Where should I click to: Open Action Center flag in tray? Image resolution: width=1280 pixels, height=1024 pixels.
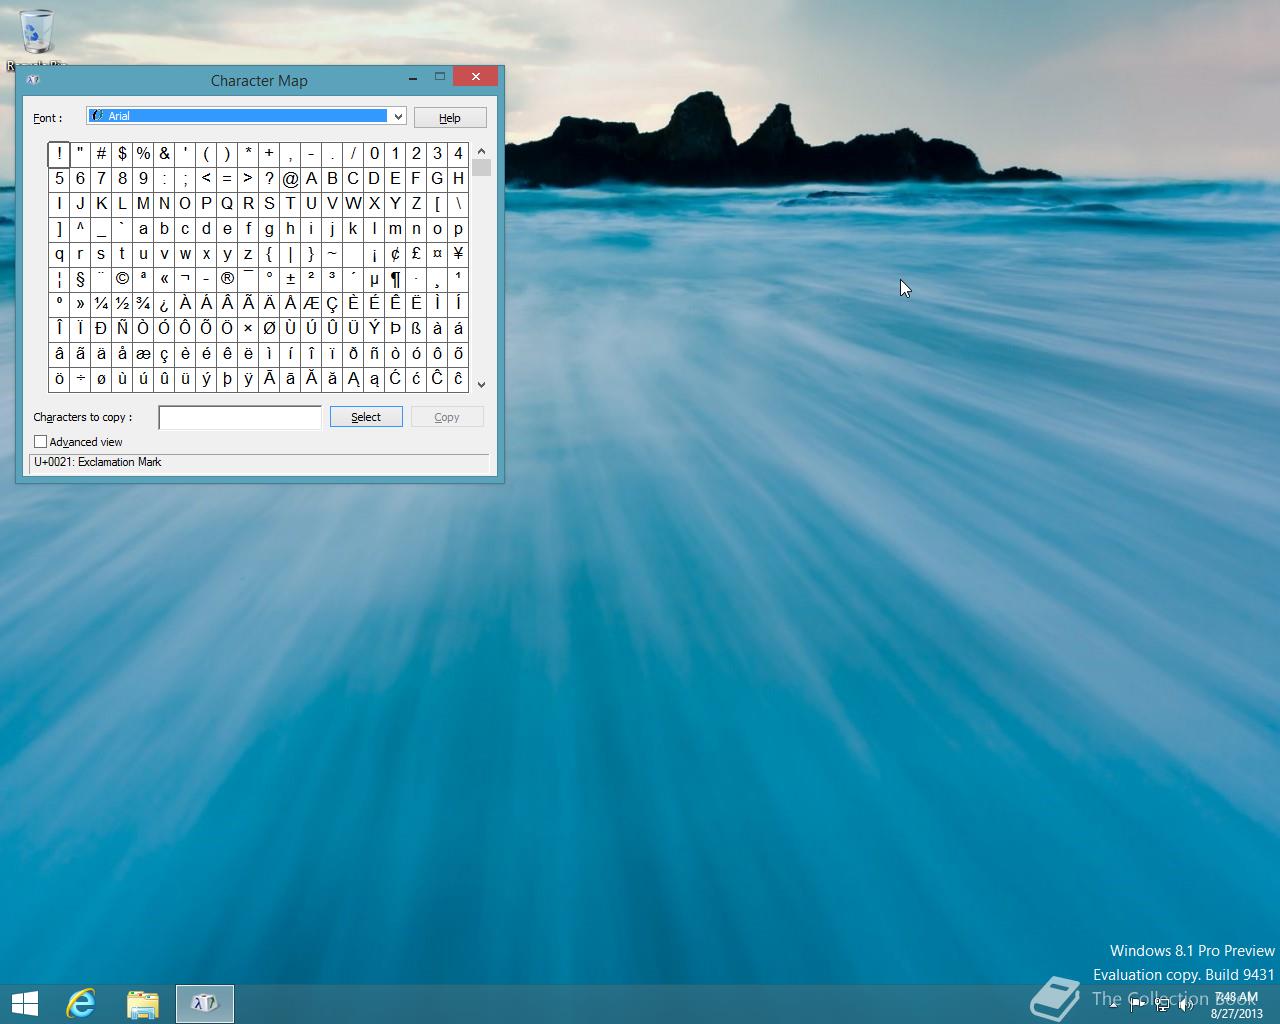[1138, 1005]
